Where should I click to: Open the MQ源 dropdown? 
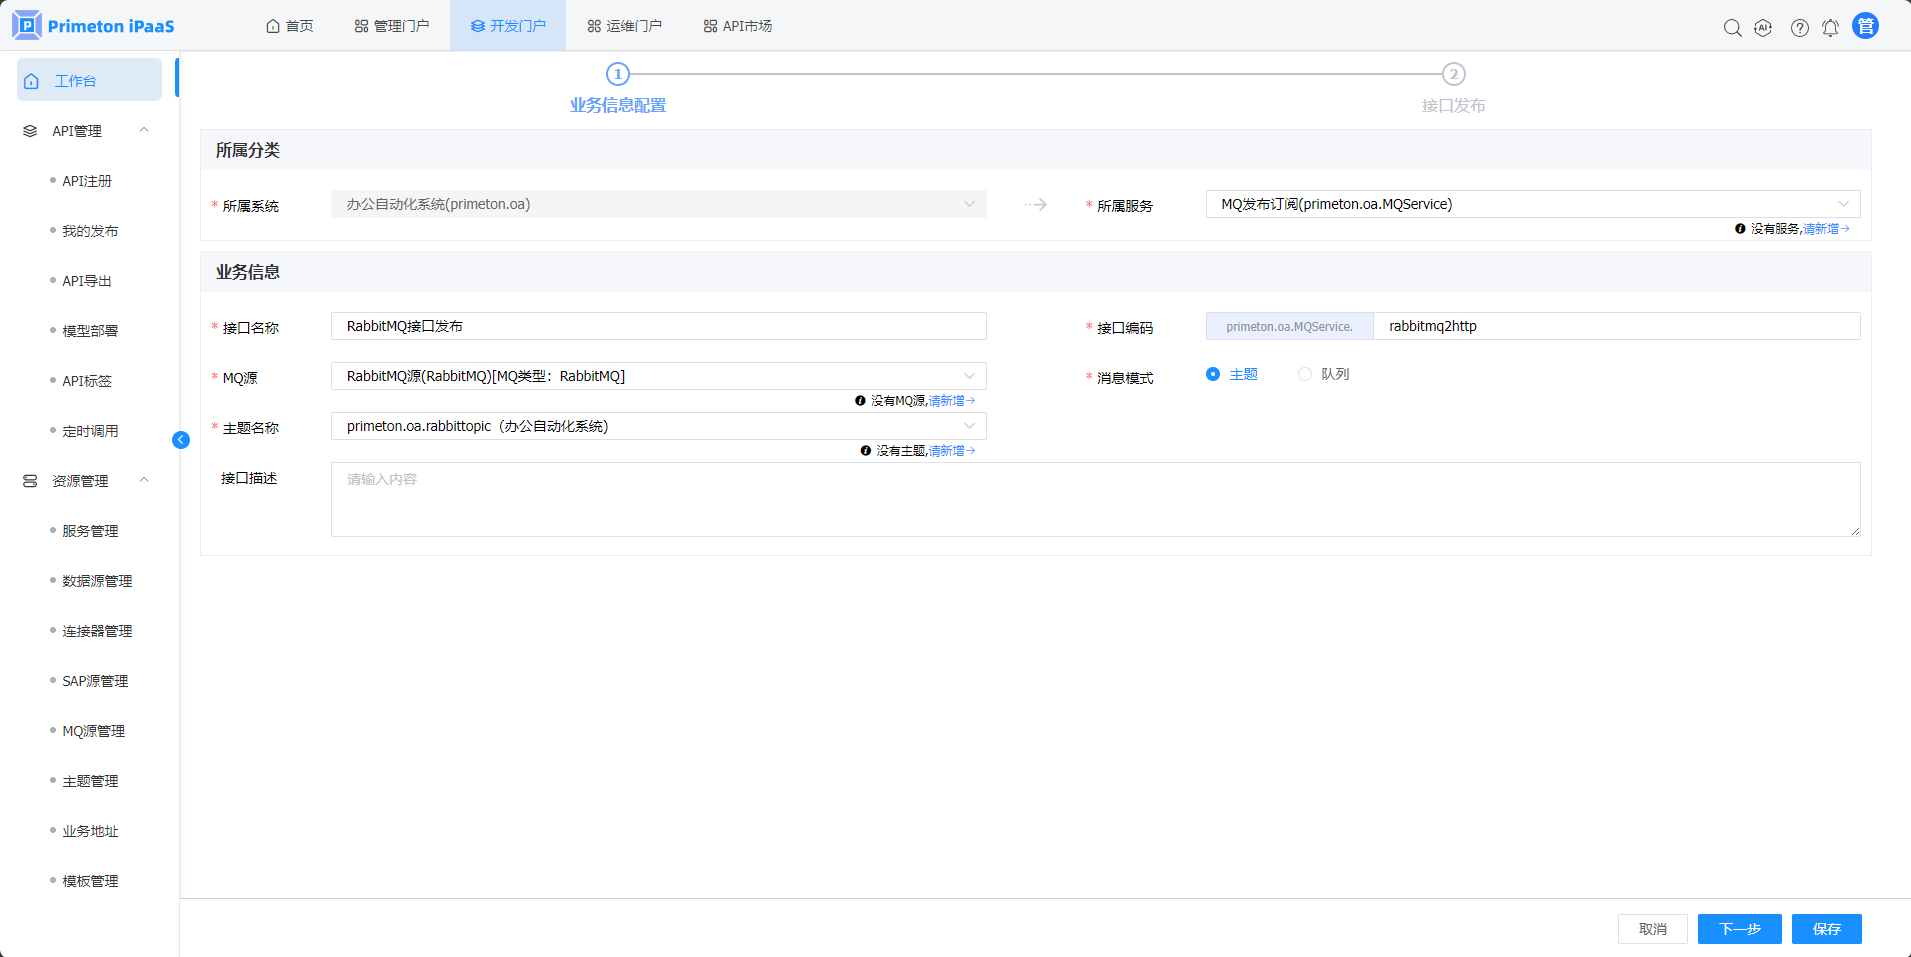658,376
